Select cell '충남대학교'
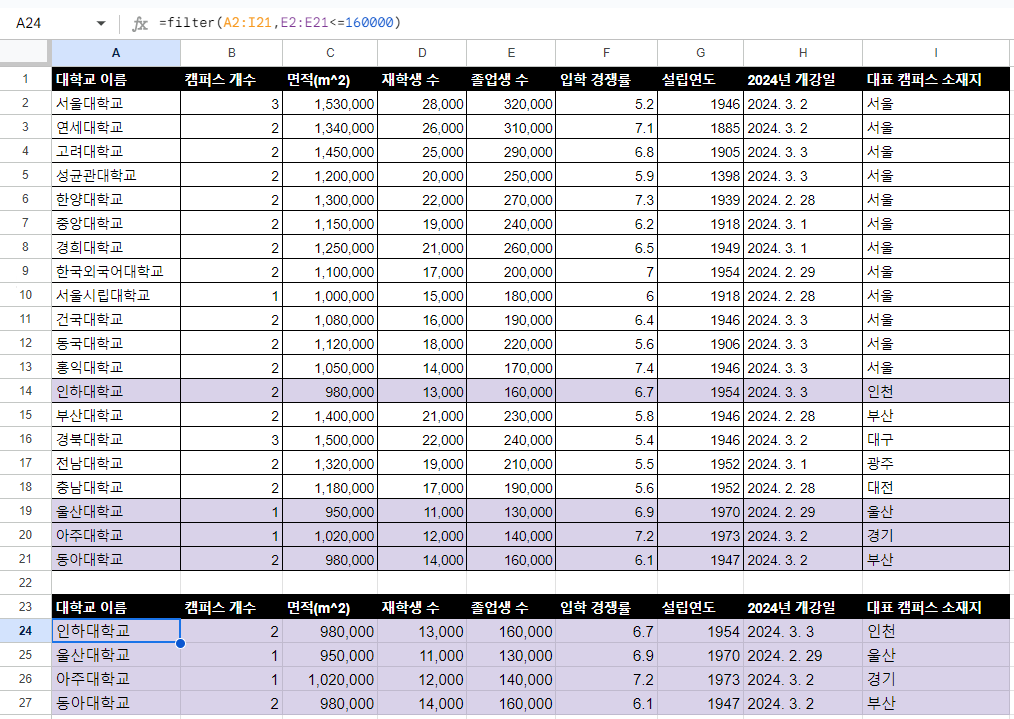The image size is (1014, 719). coord(116,487)
